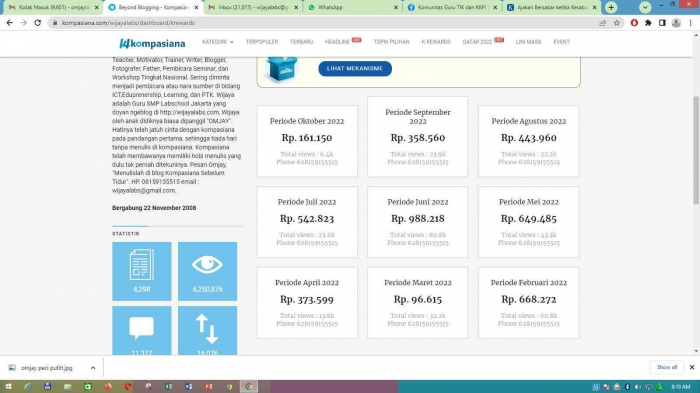The width and height of the screenshot is (700, 393).
Task: Open the Extensions puzzle icon
Action: pyautogui.click(x=648, y=23)
